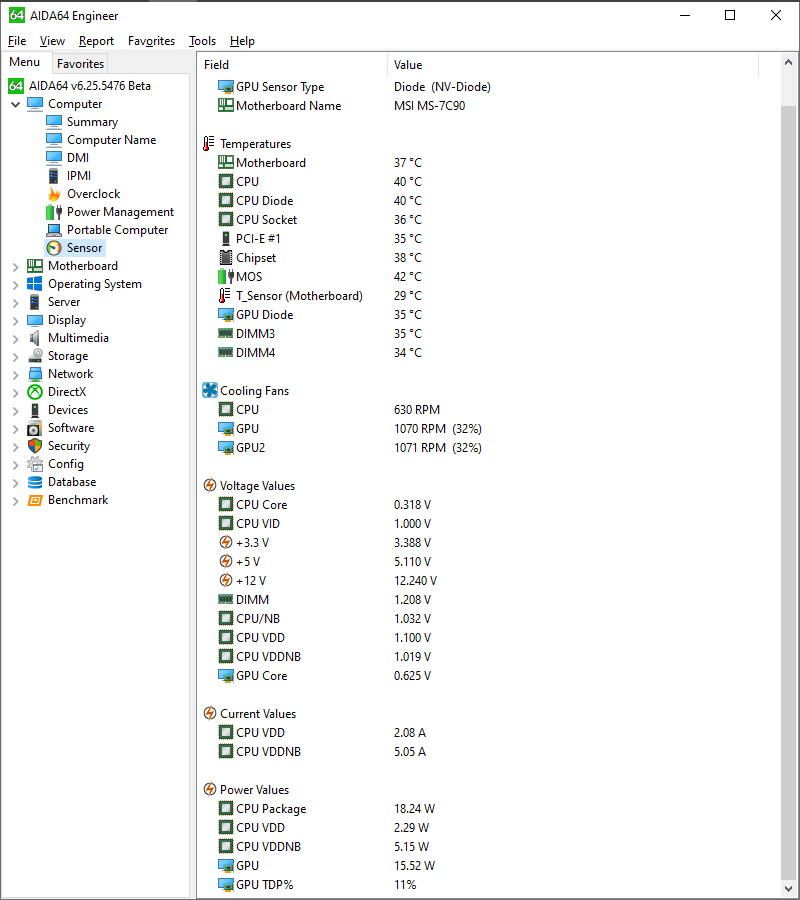Screen dimensions: 800x900
Task: Open the Help menu
Action: pos(242,41)
